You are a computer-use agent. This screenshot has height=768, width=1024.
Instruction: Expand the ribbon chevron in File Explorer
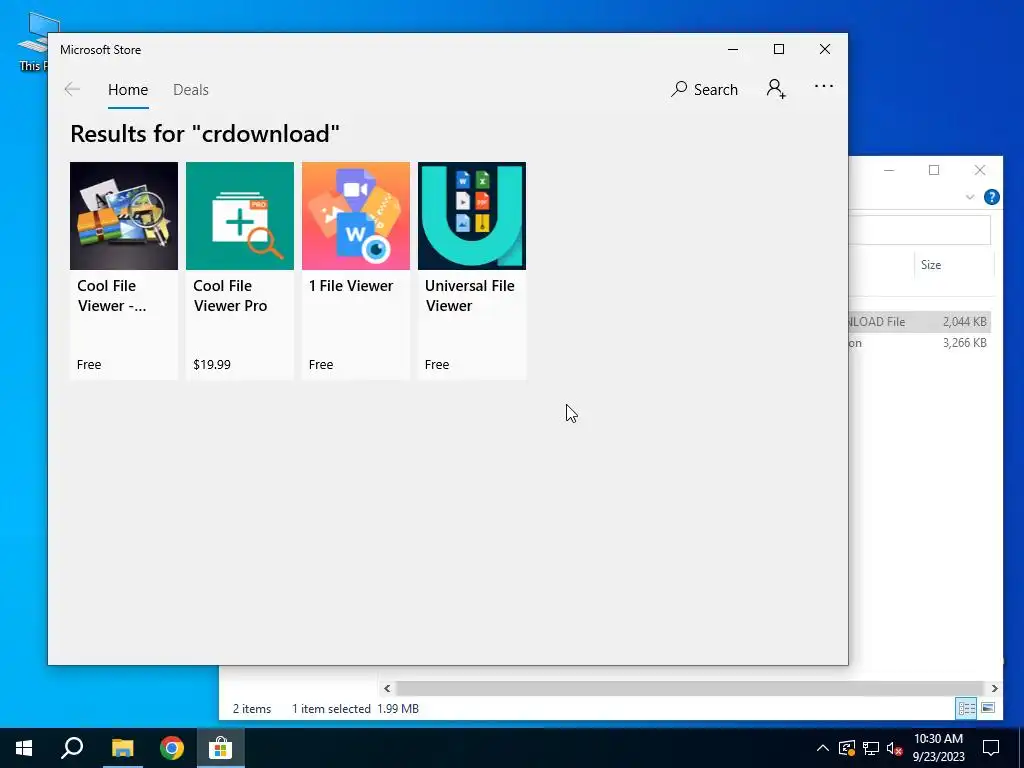pos(970,197)
